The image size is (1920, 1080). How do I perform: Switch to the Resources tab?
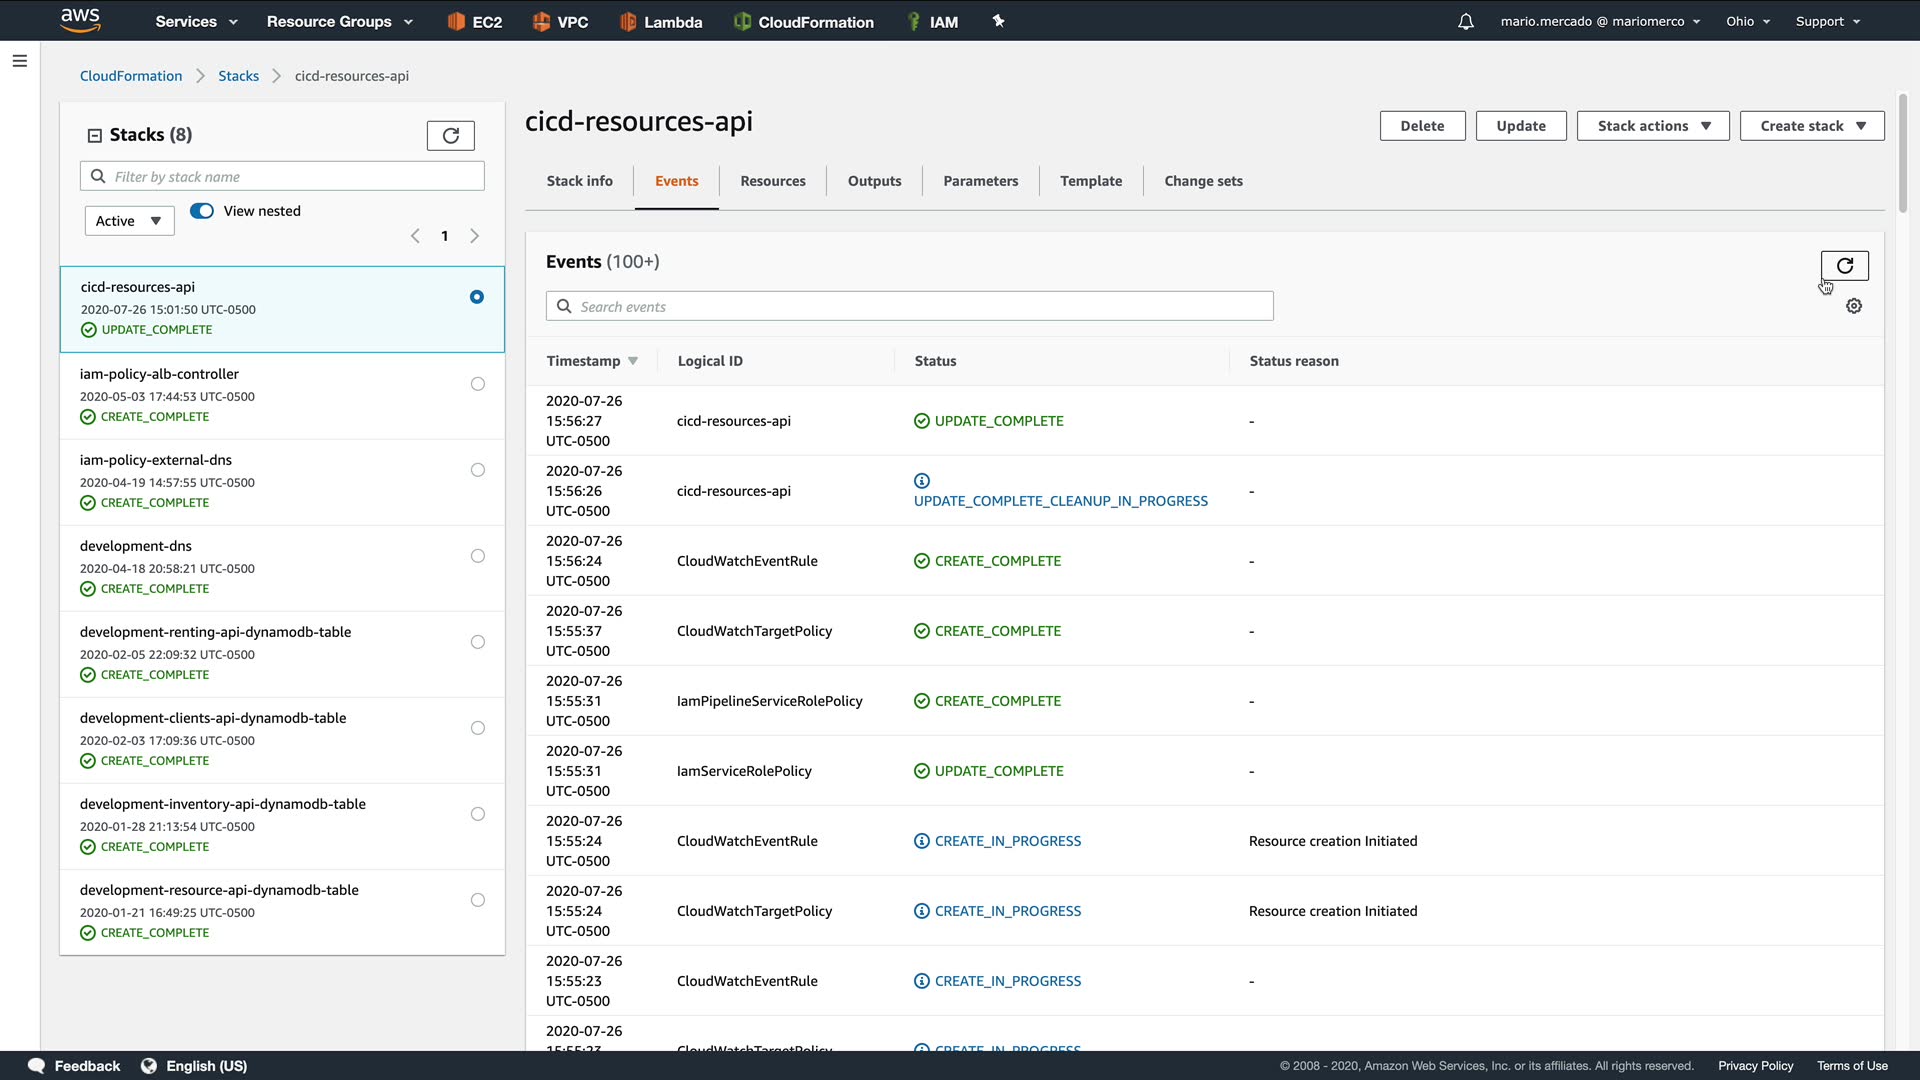pyautogui.click(x=772, y=181)
